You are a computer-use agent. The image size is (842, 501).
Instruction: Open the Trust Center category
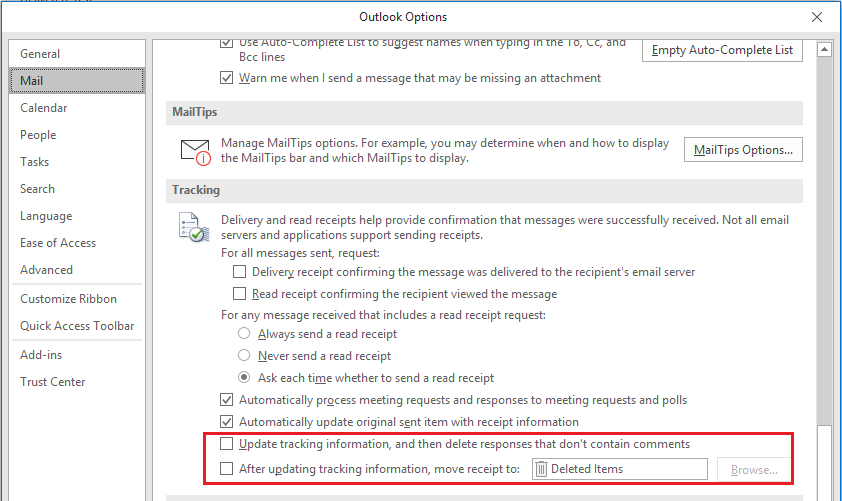[x=77, y=382]
